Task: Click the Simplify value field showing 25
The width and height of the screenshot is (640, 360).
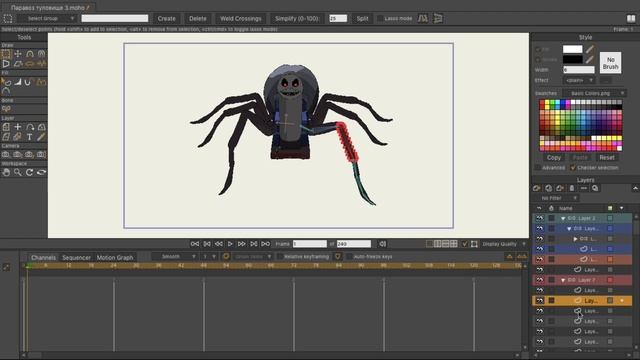Action: (x=338, y=18)
